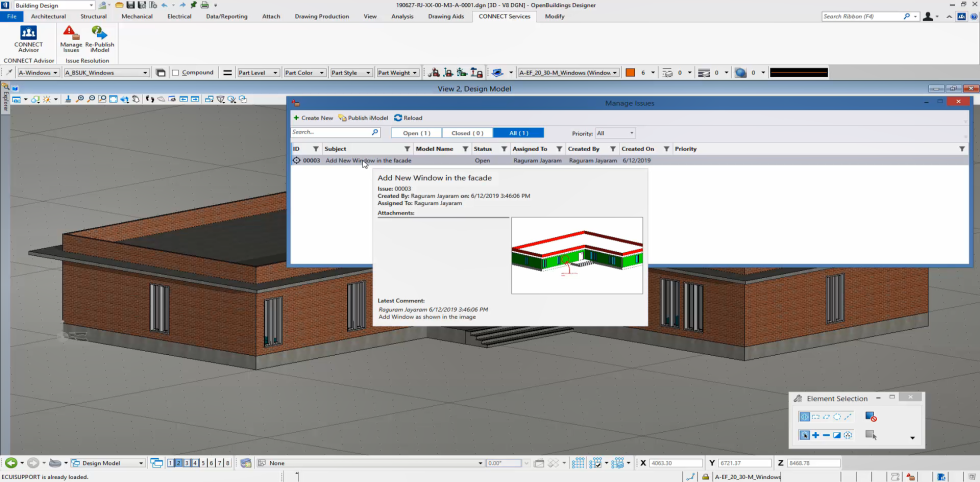Open the Priority filter dropdown

(x=616, y=133)
